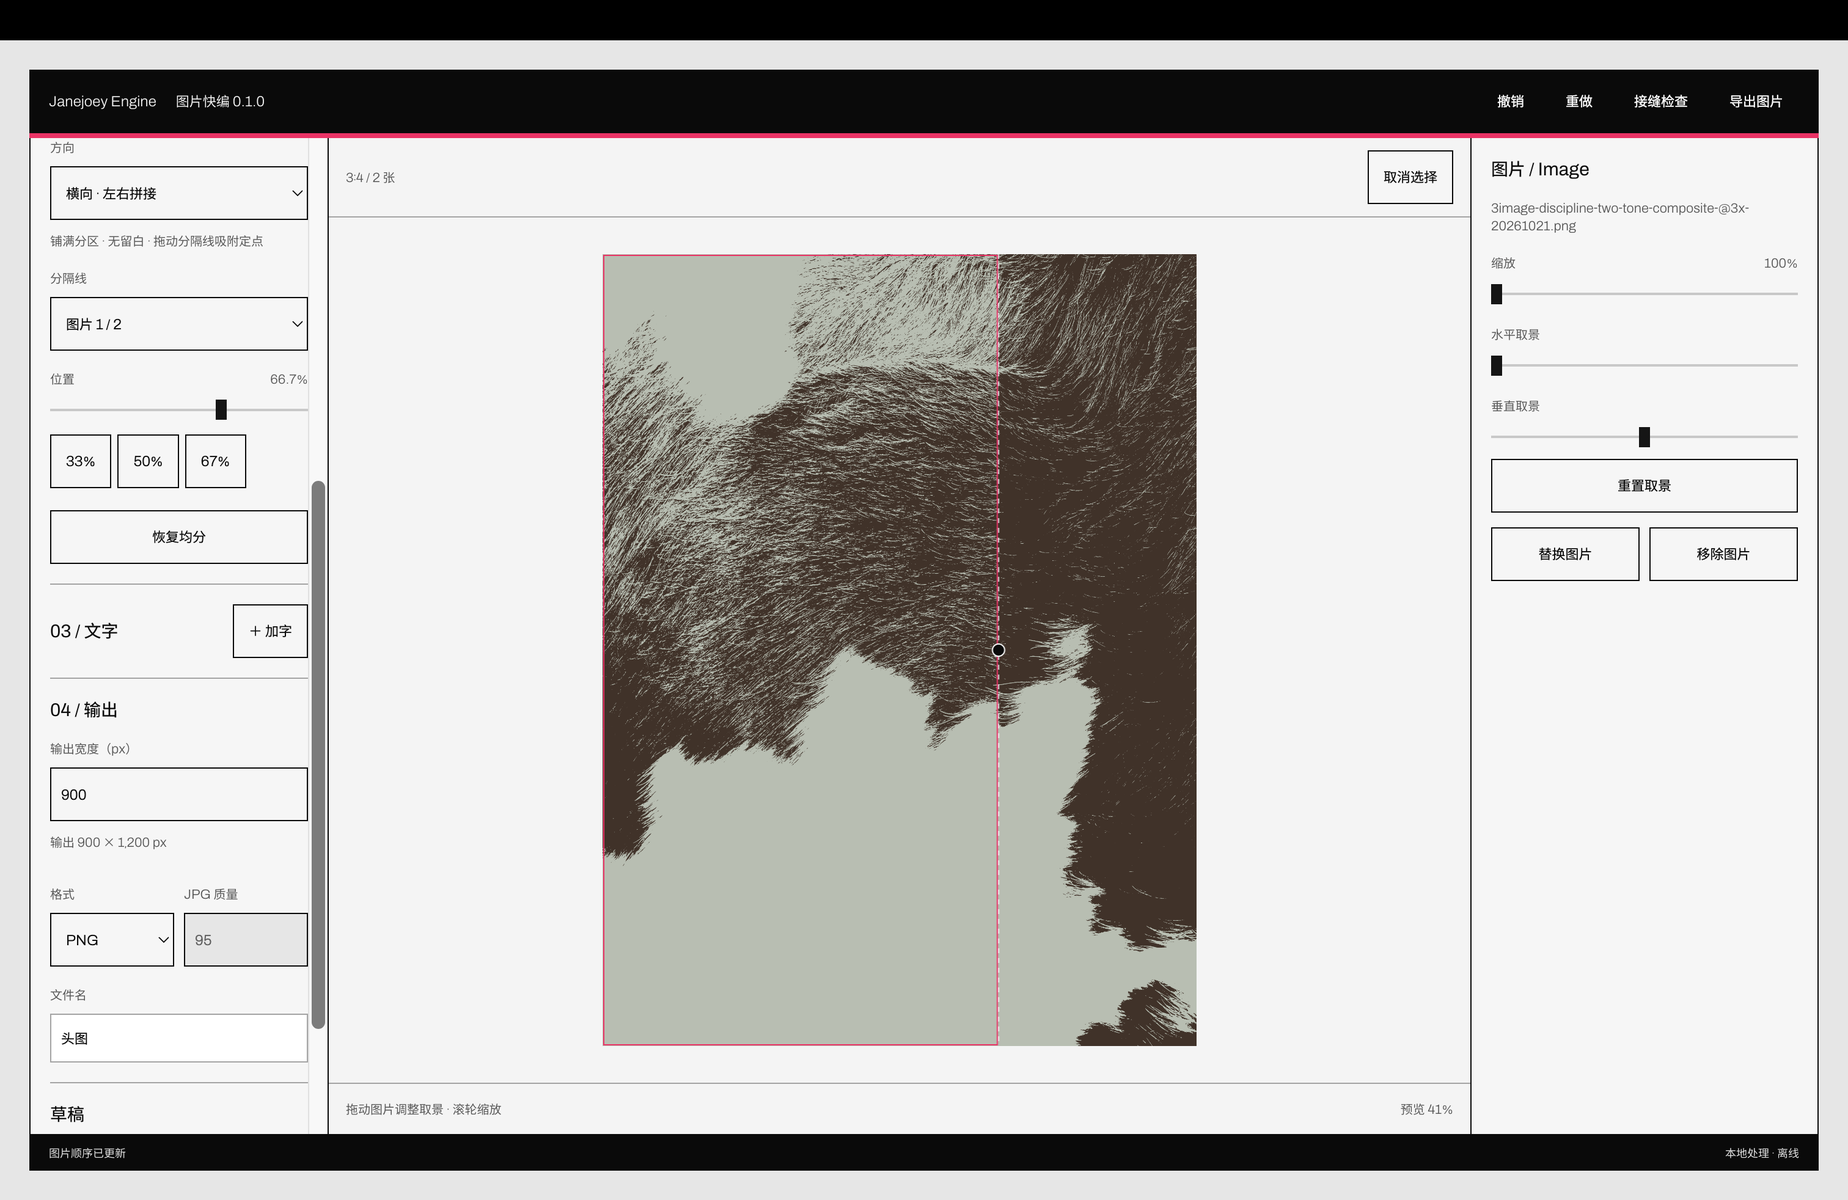The height and width of the screenshot is (1200, 1848).
Task: Open the PNG format dropdown
Action: [112, 940]
